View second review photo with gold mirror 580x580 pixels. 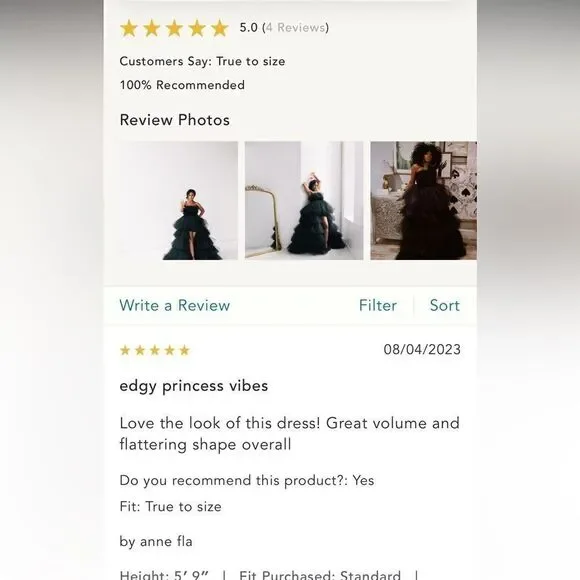tap(304, 200)
